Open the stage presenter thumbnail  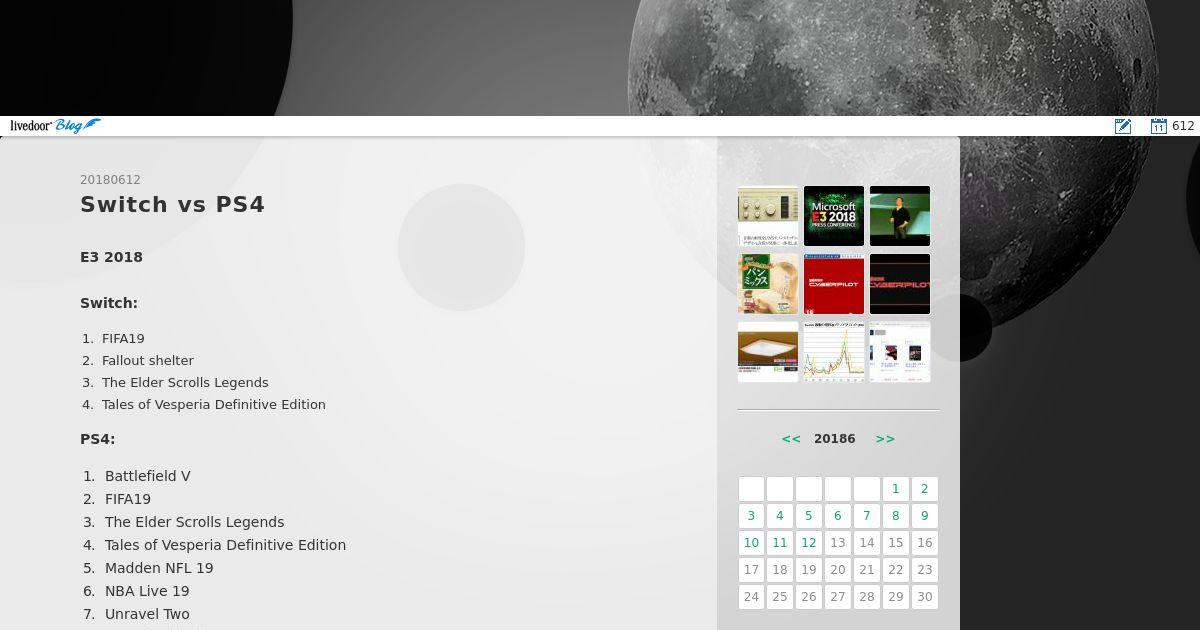point(900,216)
